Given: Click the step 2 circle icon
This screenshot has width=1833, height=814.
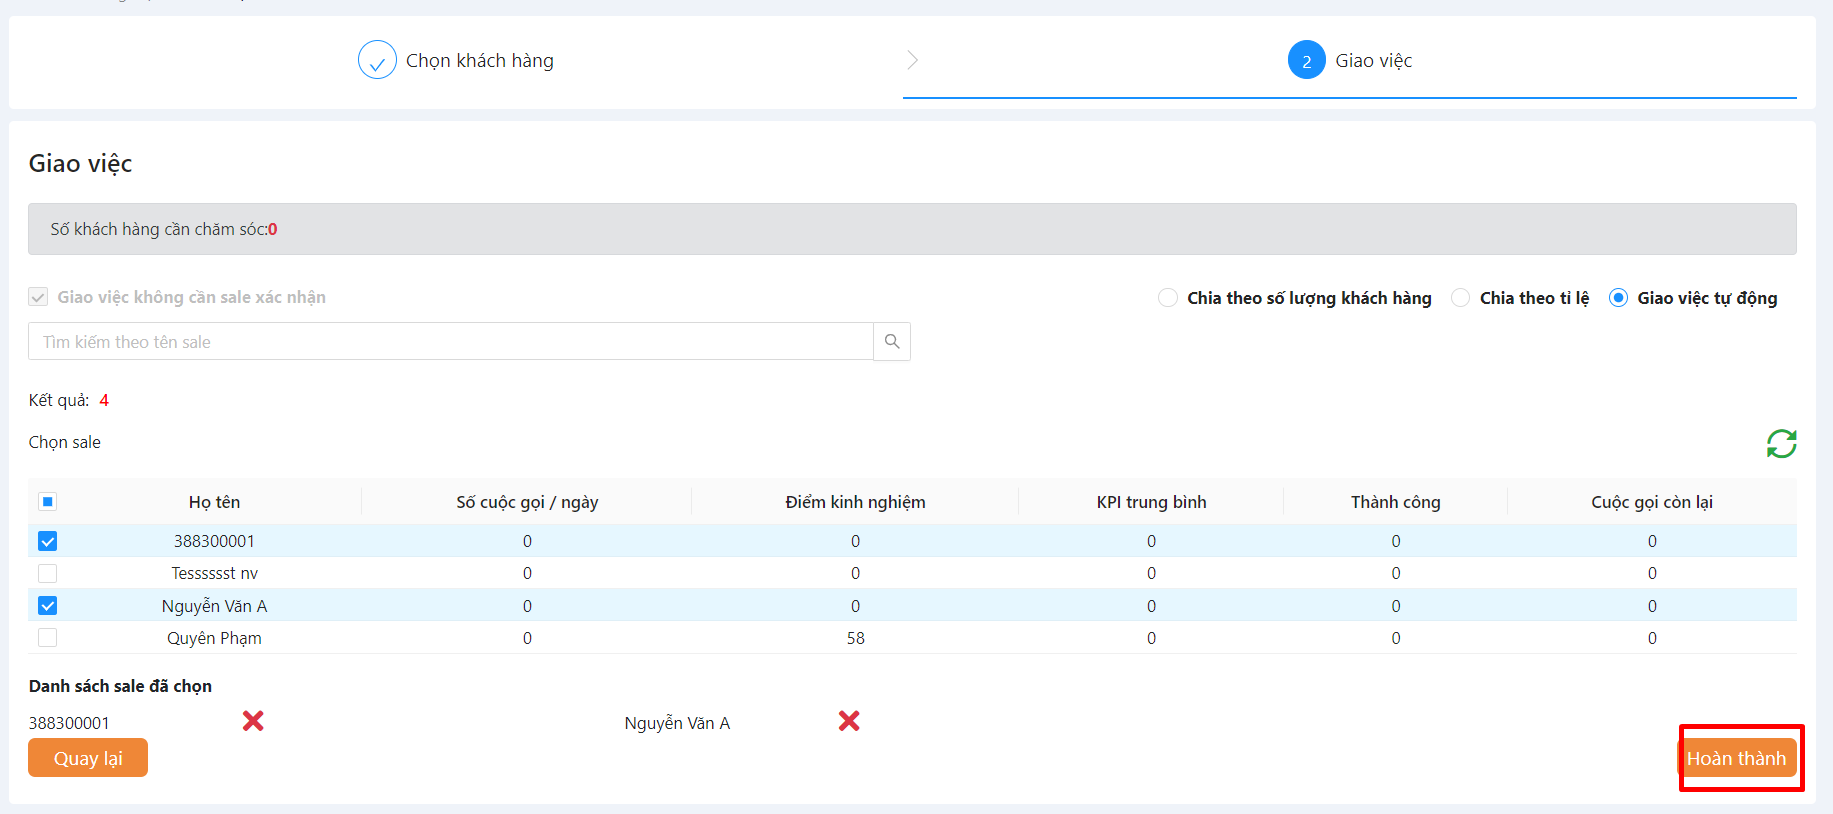Looking at the screenshot, I should (x=1306, y=60).
